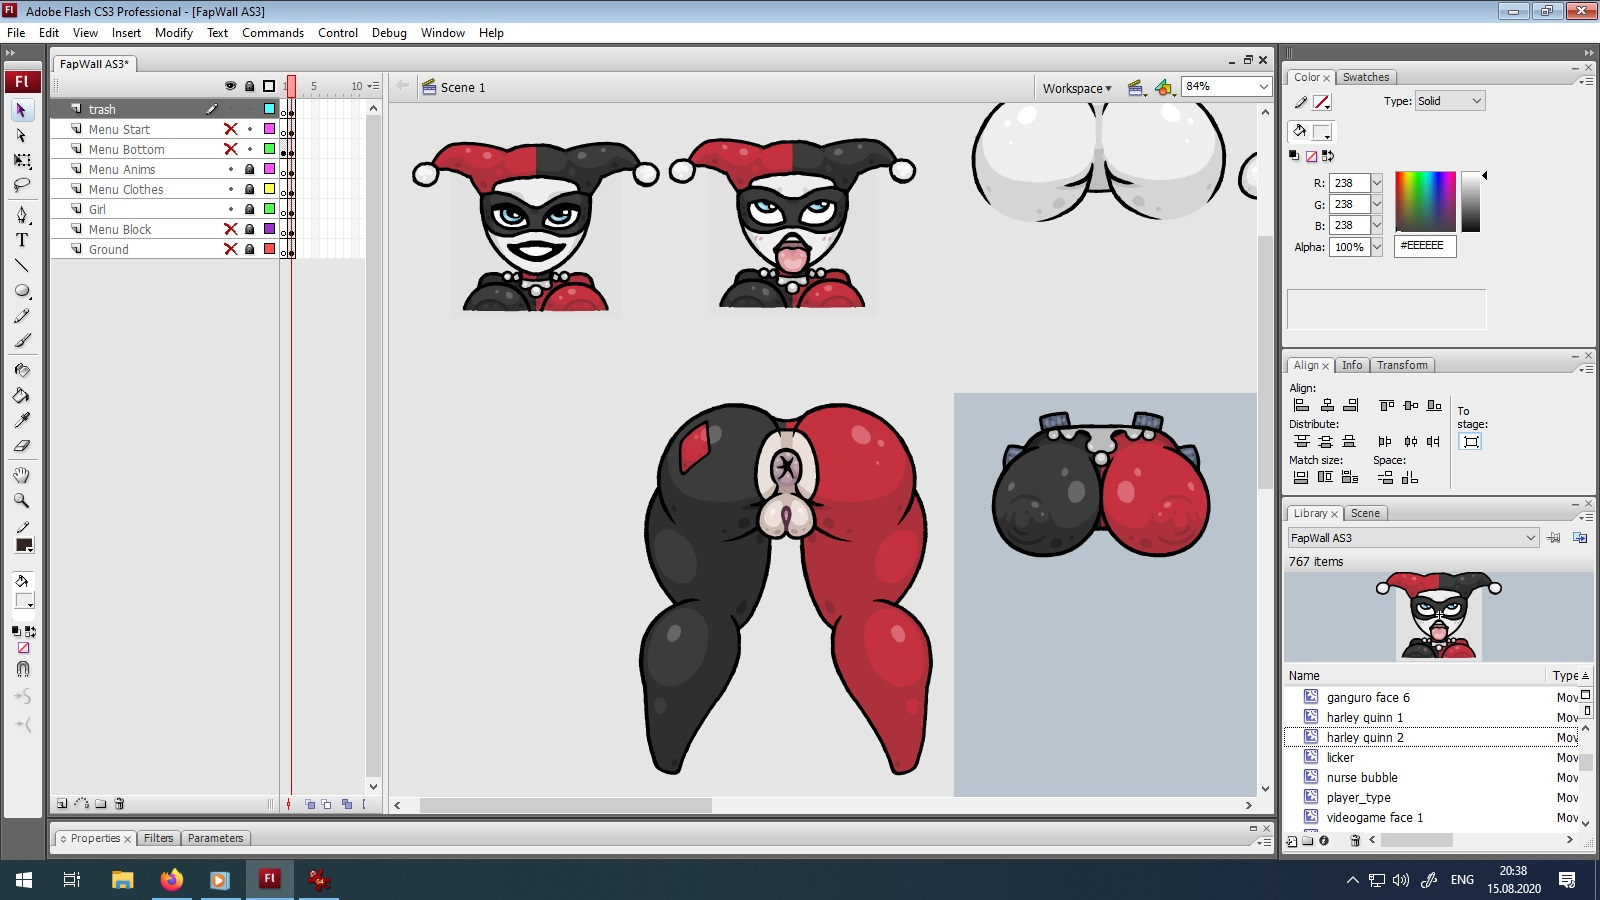Image resolution: width=1600 pixels, height=900 pixels.
Task: Lock all layers via header padlock
Action: pos(250,86)
